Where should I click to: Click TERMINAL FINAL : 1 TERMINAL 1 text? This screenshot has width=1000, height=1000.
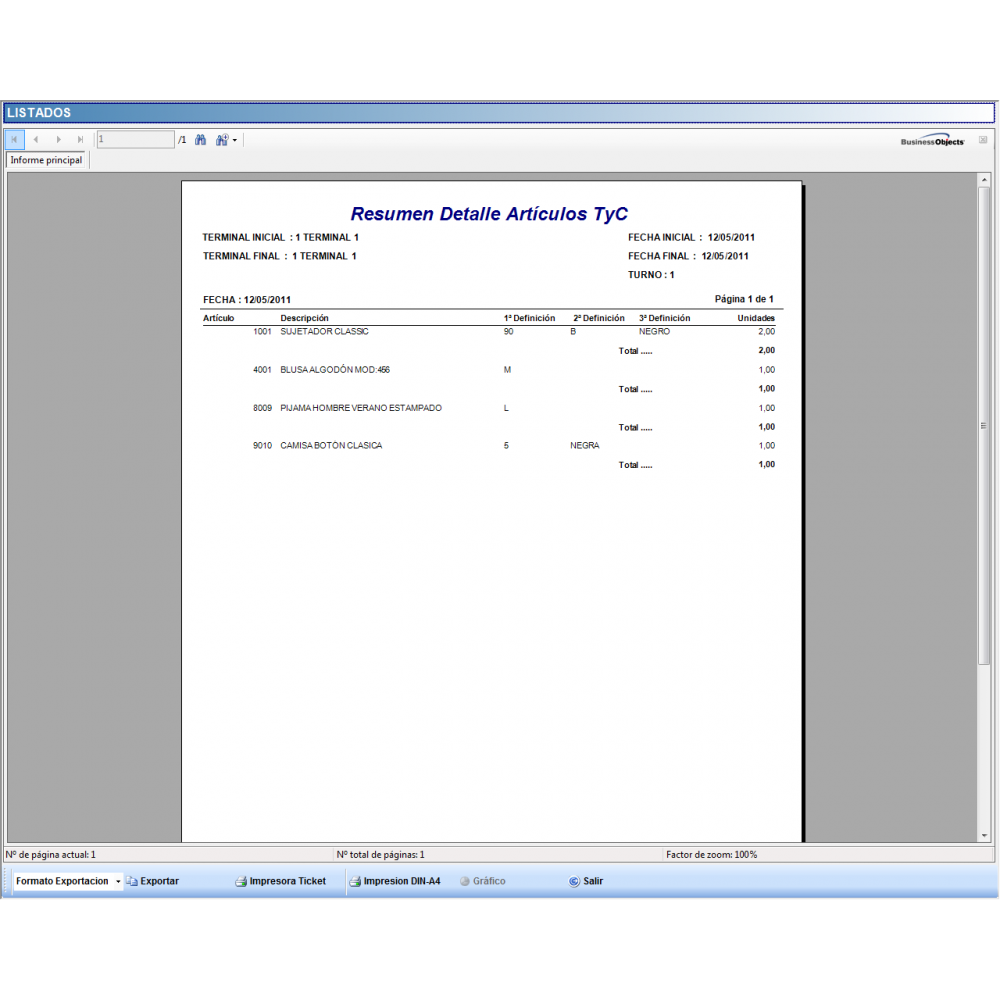[x=279, y=256]
